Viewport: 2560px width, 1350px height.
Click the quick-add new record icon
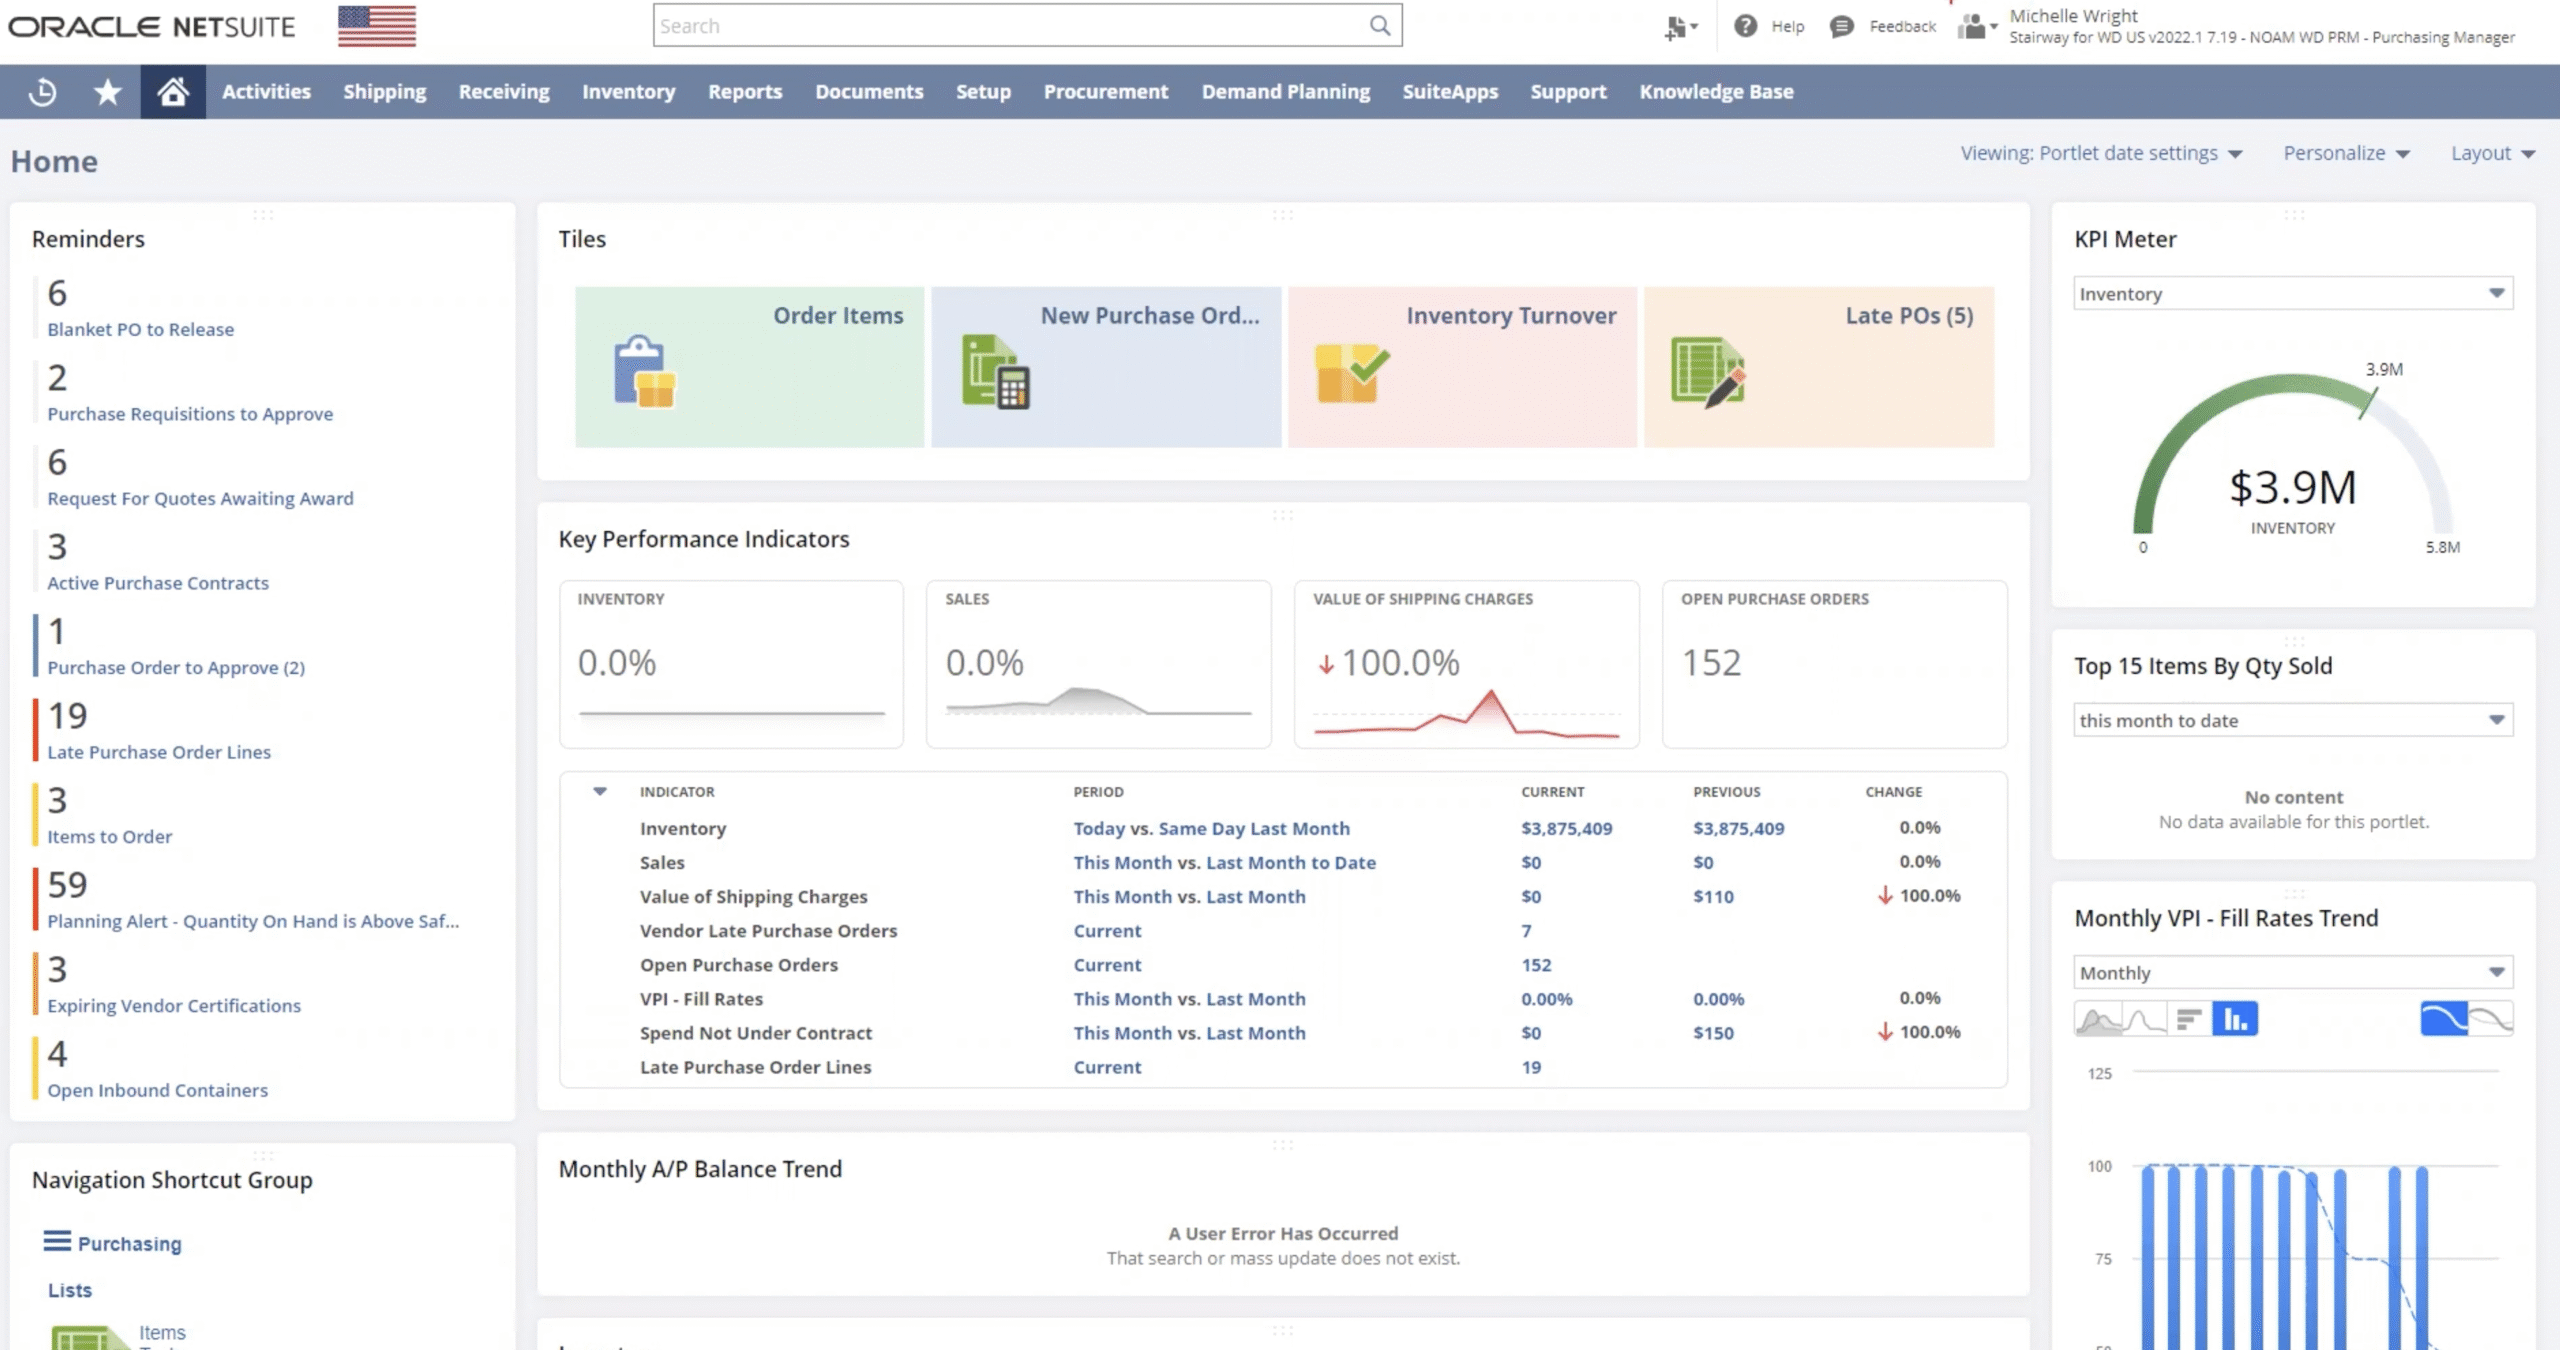pos(1676,27)
